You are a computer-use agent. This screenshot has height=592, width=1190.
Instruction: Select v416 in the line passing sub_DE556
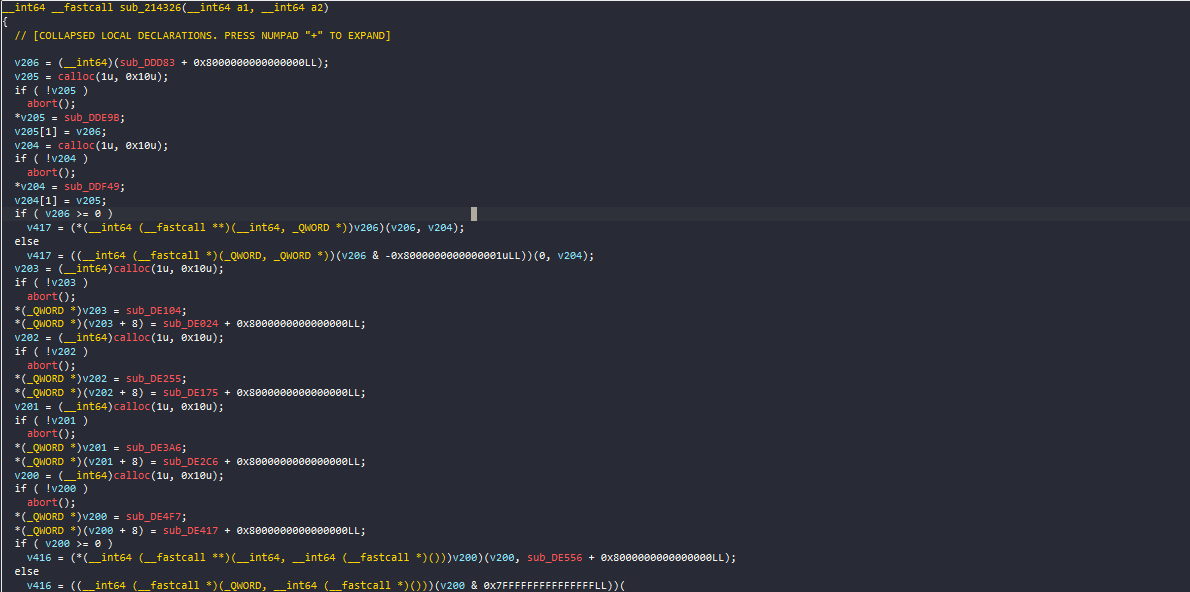39,558
